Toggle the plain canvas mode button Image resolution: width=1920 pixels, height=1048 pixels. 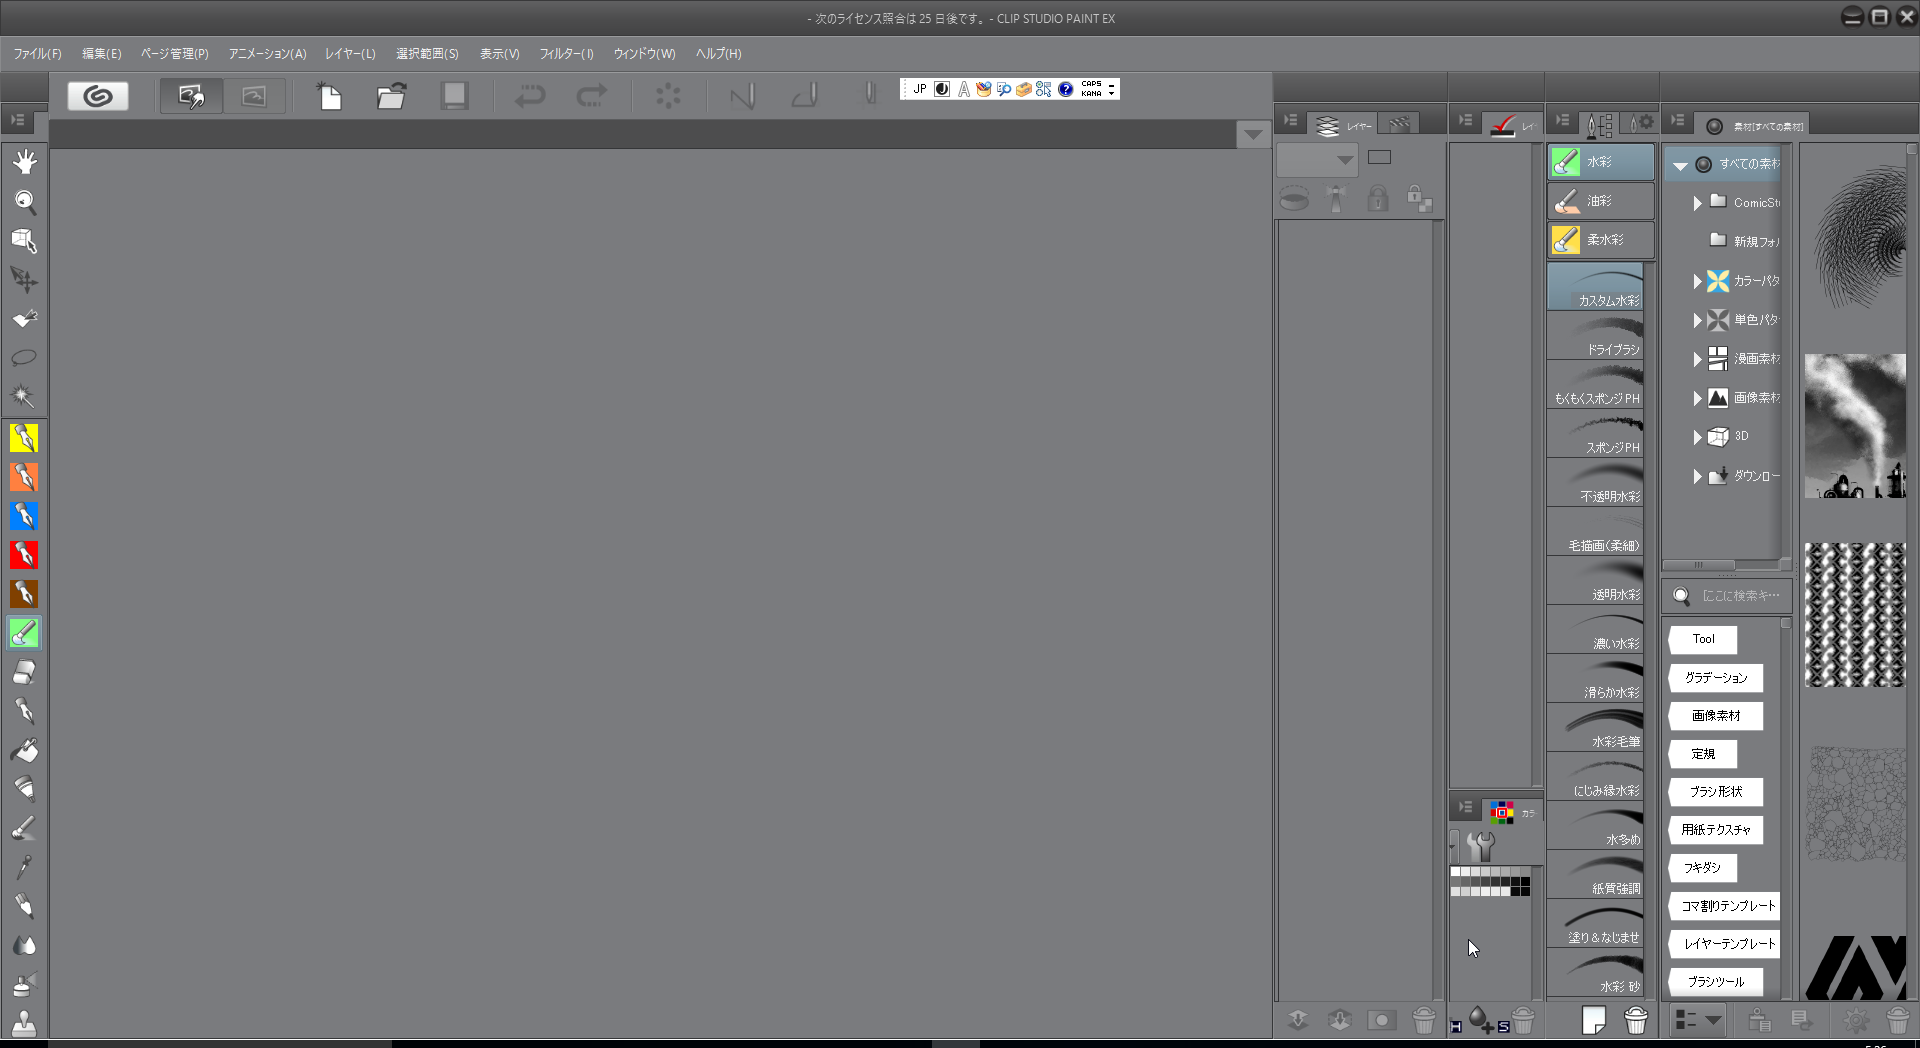pyautogui.click(x=254, y=96)
